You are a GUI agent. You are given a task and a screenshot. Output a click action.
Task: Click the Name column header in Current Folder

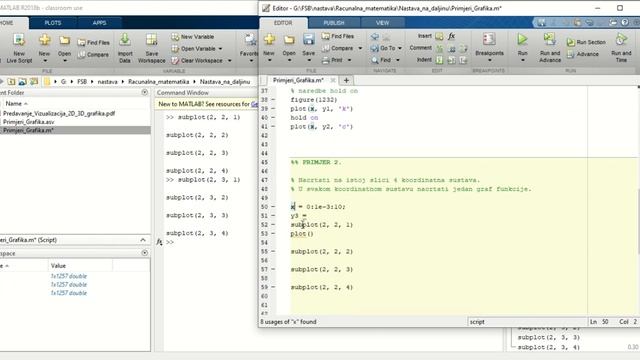(14, 104)
